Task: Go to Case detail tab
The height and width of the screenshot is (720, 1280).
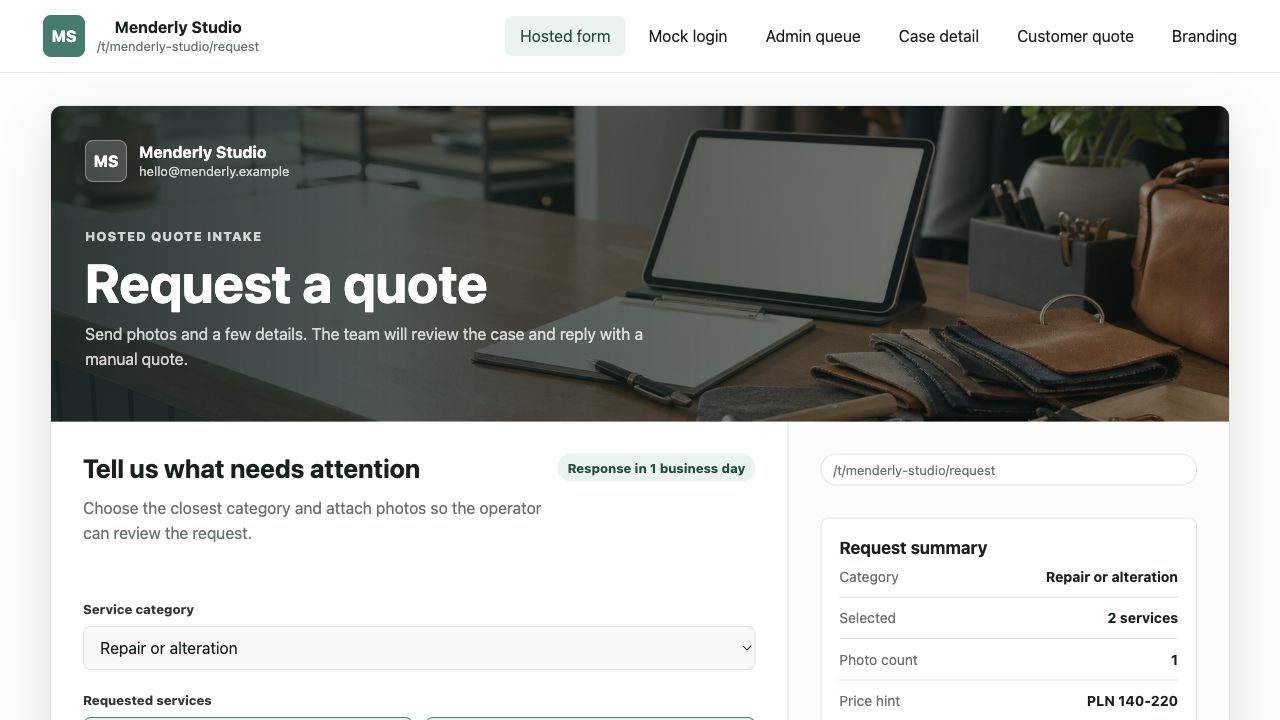Action: tap(939, 36)
